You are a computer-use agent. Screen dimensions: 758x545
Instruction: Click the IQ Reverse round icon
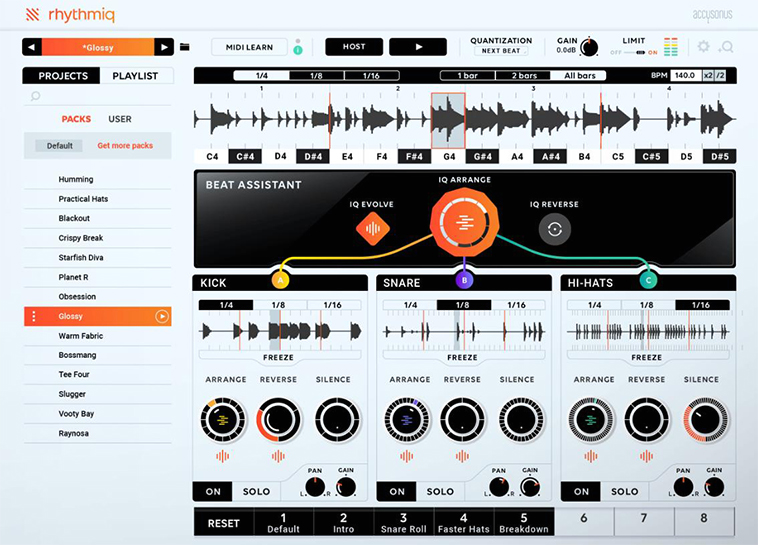(x=554, y=229)
